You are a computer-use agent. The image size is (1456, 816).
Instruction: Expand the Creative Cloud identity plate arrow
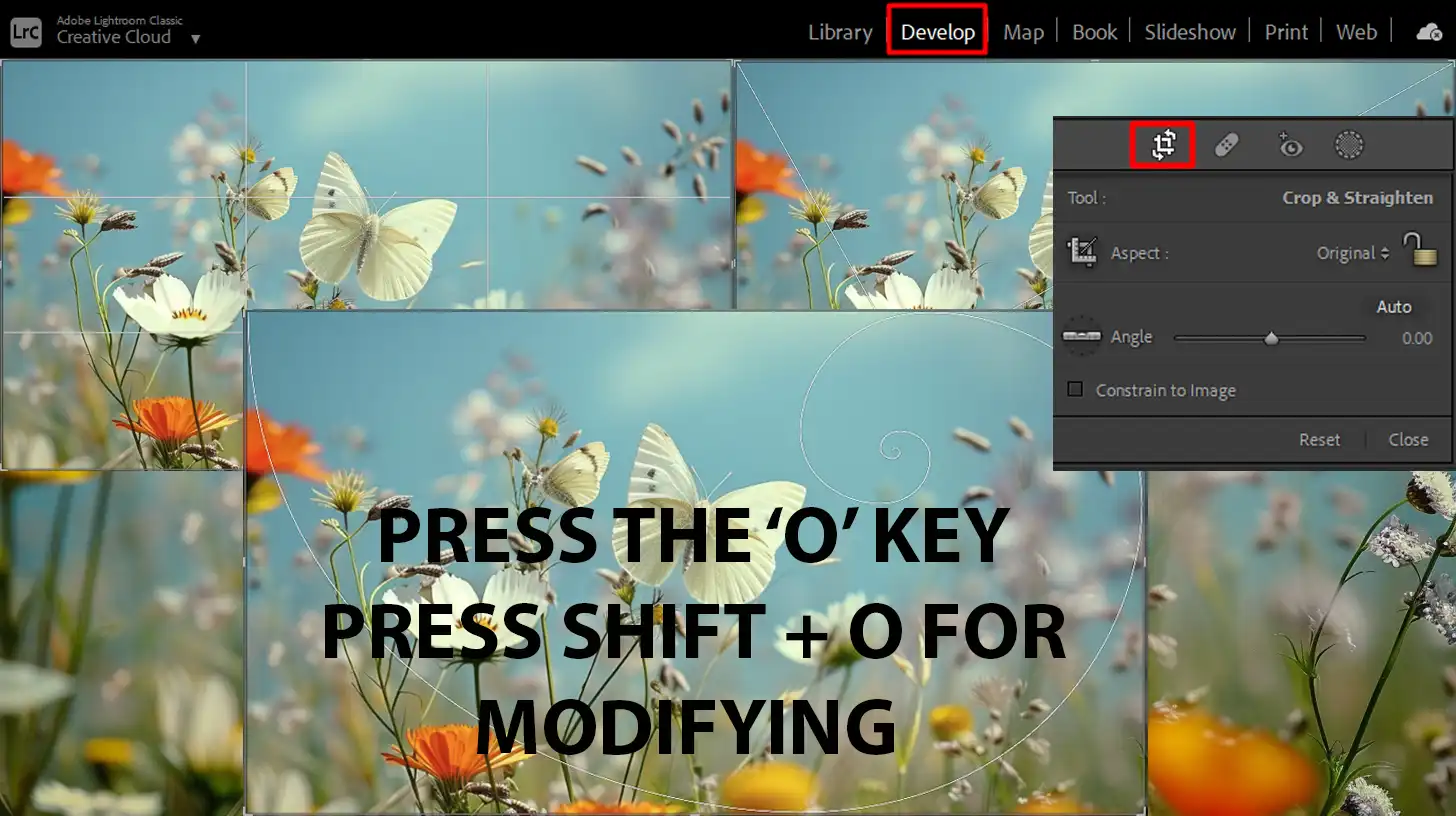(x=196, y=39)
